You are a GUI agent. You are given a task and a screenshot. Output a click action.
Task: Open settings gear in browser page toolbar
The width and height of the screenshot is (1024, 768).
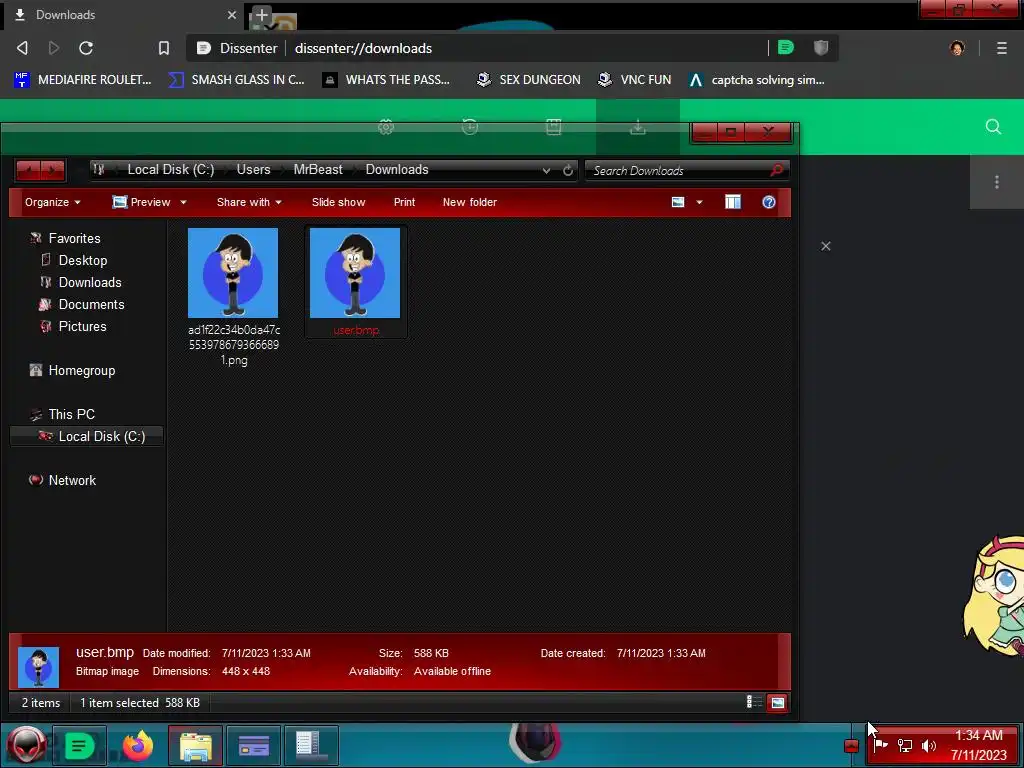point(386,127)
